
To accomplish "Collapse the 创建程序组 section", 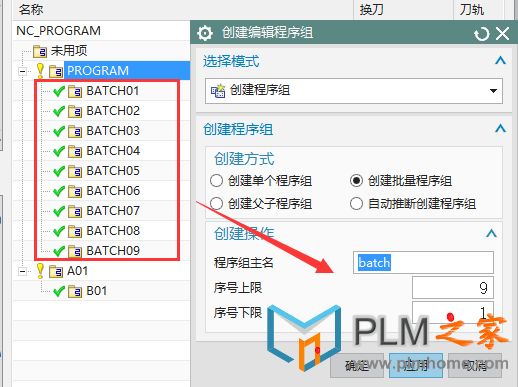I will 500,128.
